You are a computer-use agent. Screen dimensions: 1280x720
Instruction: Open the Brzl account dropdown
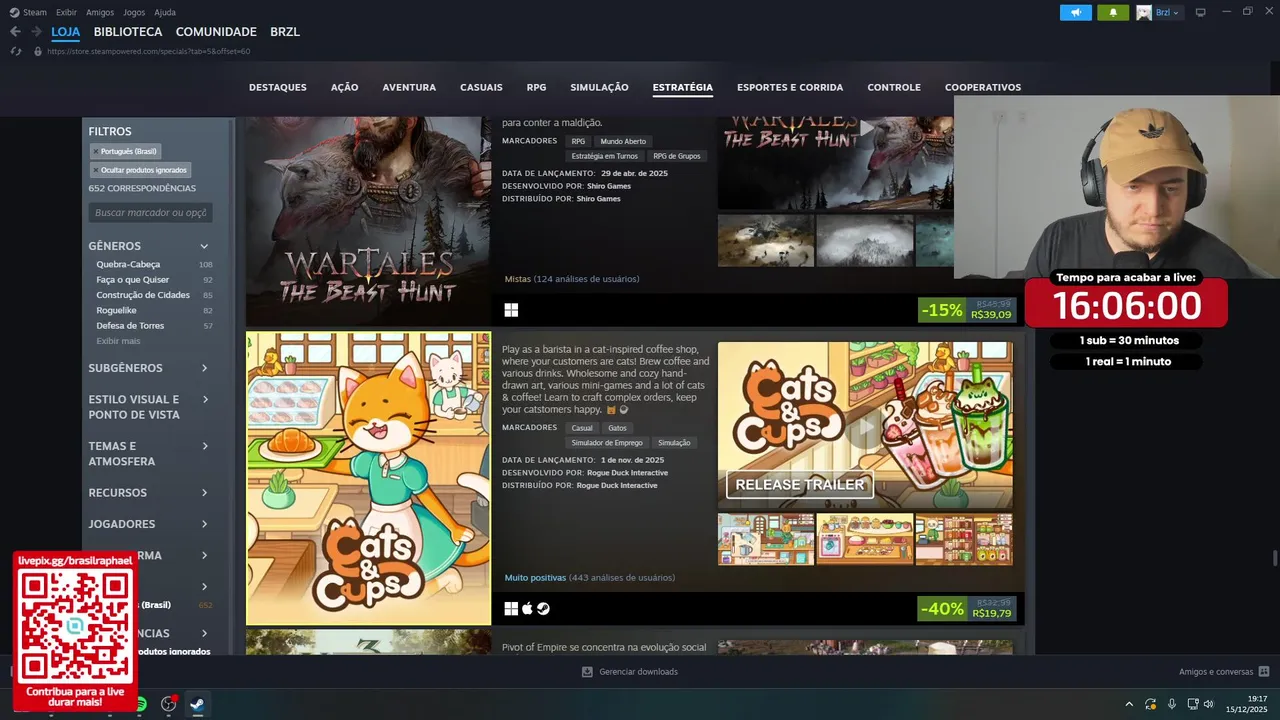tap(1169, 12)
